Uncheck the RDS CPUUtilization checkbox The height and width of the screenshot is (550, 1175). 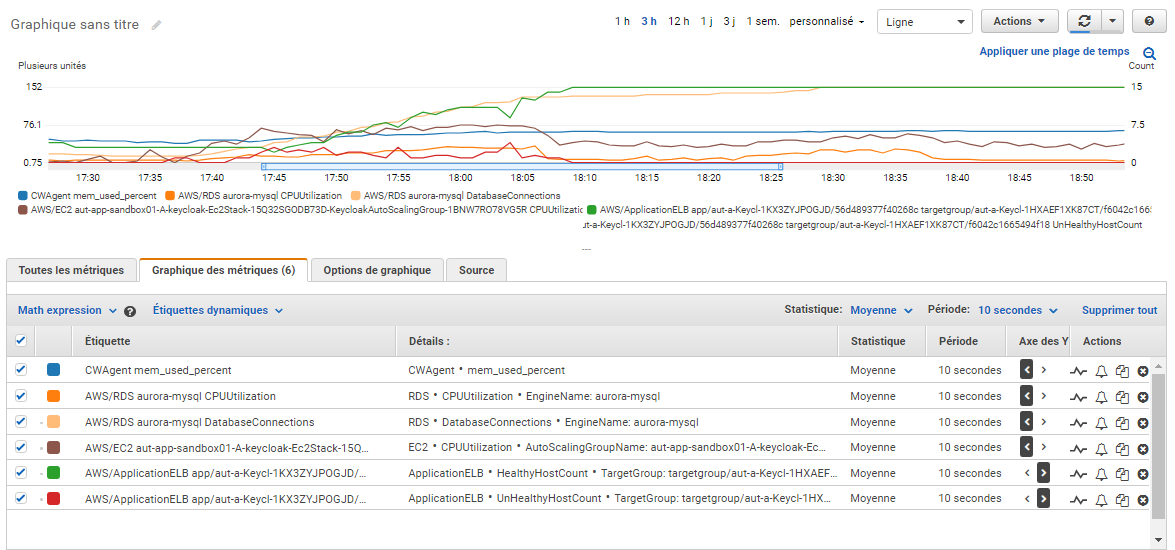click(21, 396)
